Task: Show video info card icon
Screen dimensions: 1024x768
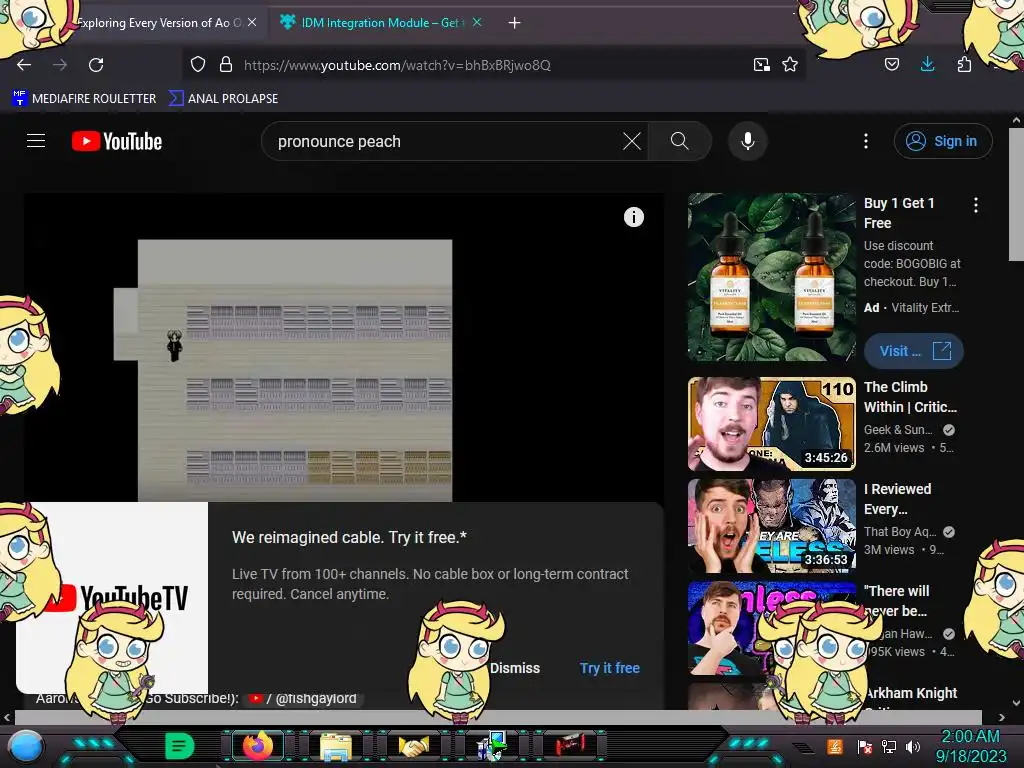Action: tap(633, 217)
